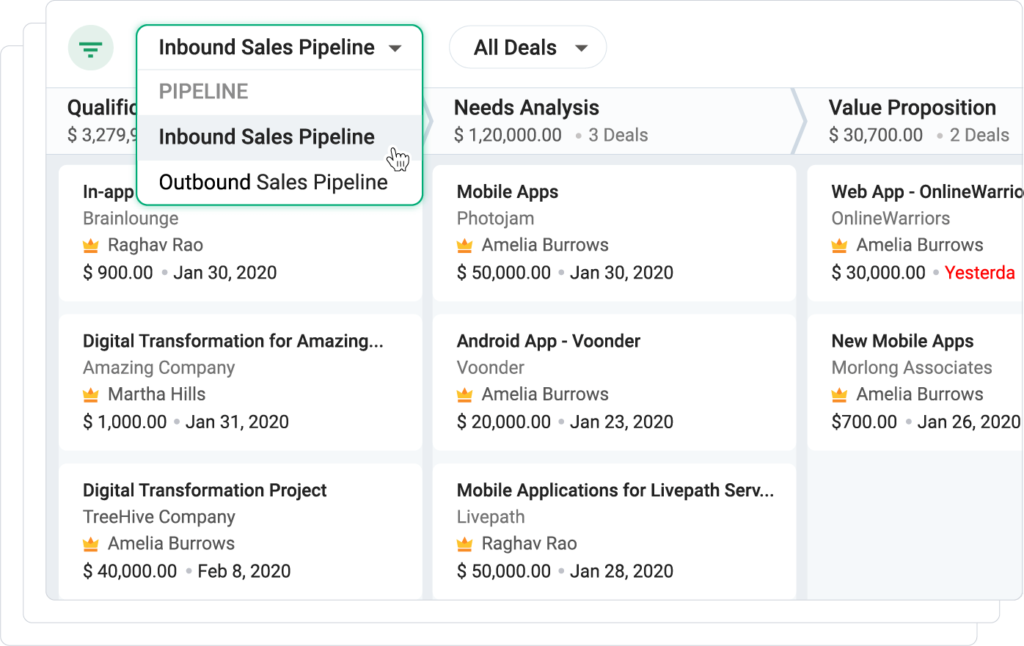Open Digital Transformation for Amazing deal
The image size is (1024, 646).
click(x=233, y=341)
